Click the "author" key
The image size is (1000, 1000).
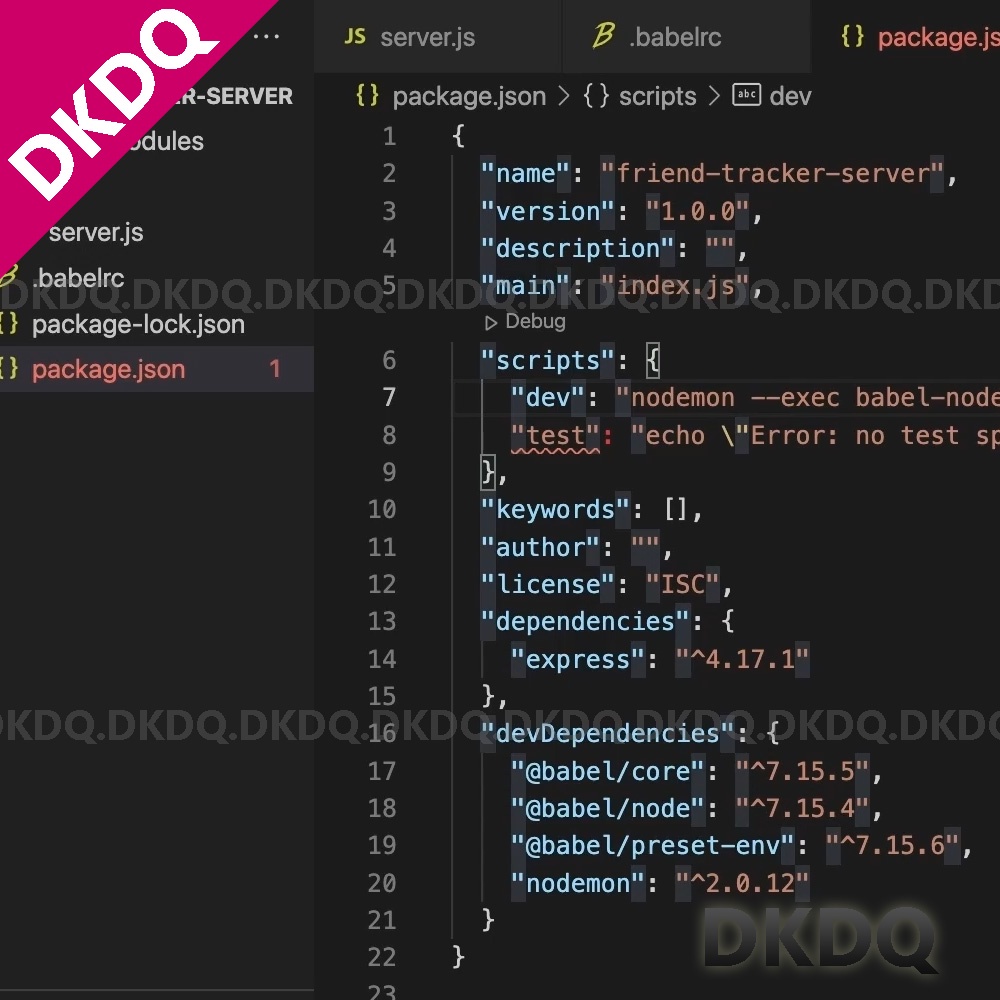[540, 547]
